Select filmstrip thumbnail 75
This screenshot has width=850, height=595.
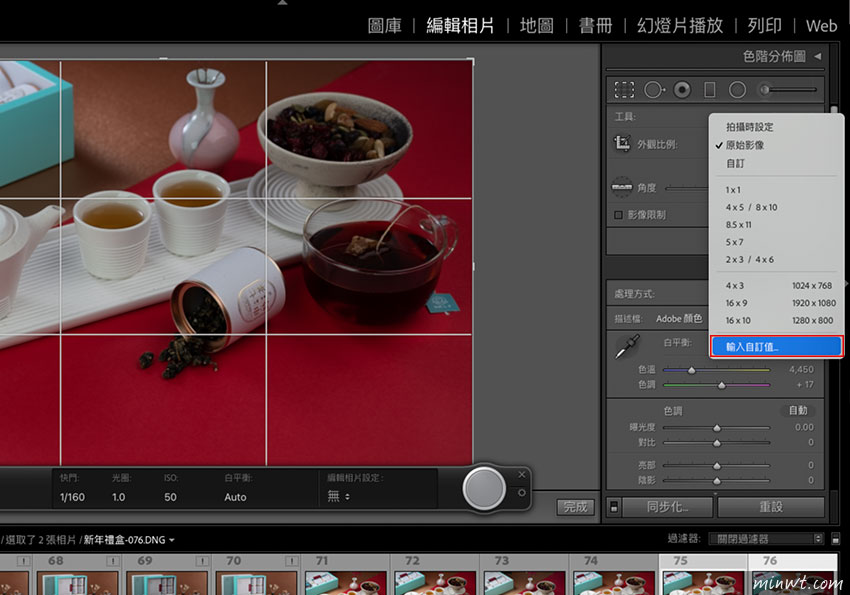704,574
